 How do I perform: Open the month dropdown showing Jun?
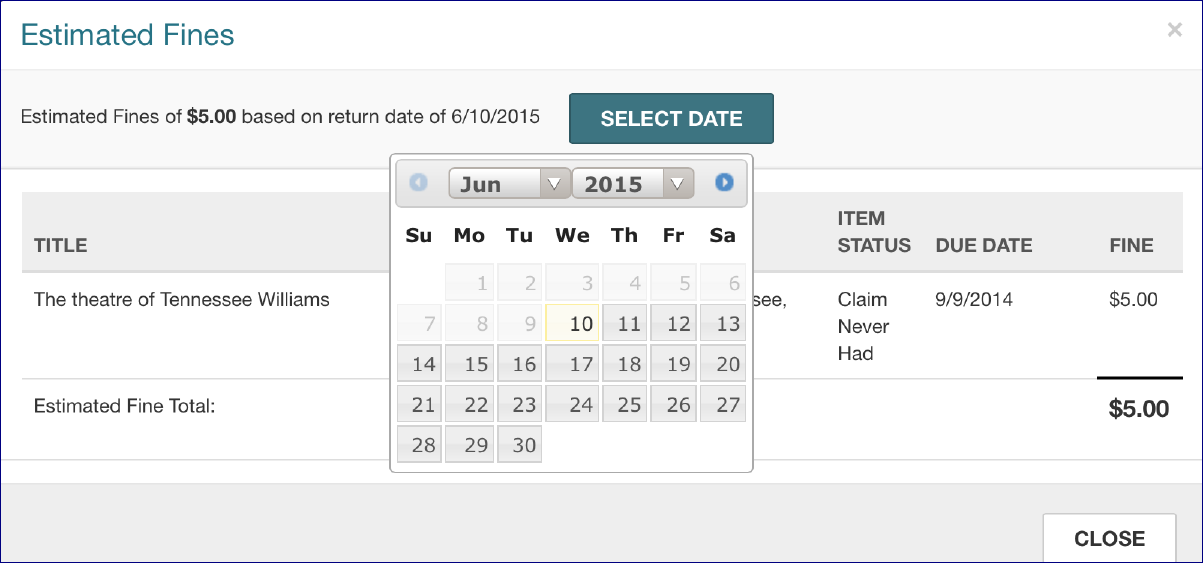pos(509,184)
